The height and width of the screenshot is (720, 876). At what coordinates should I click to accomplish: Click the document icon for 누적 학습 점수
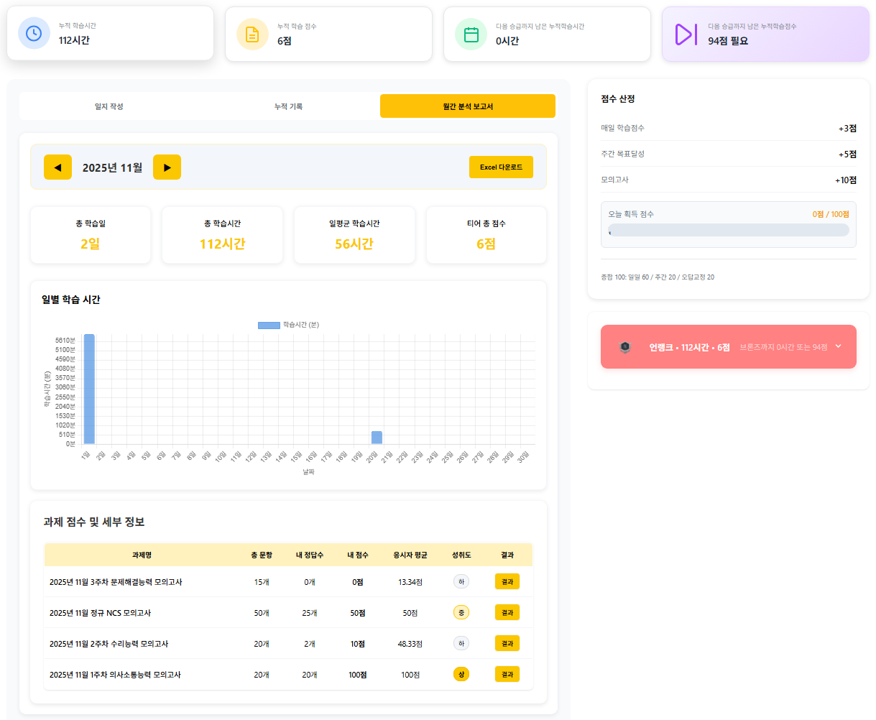pyautogui.click(x=252, y=33)
